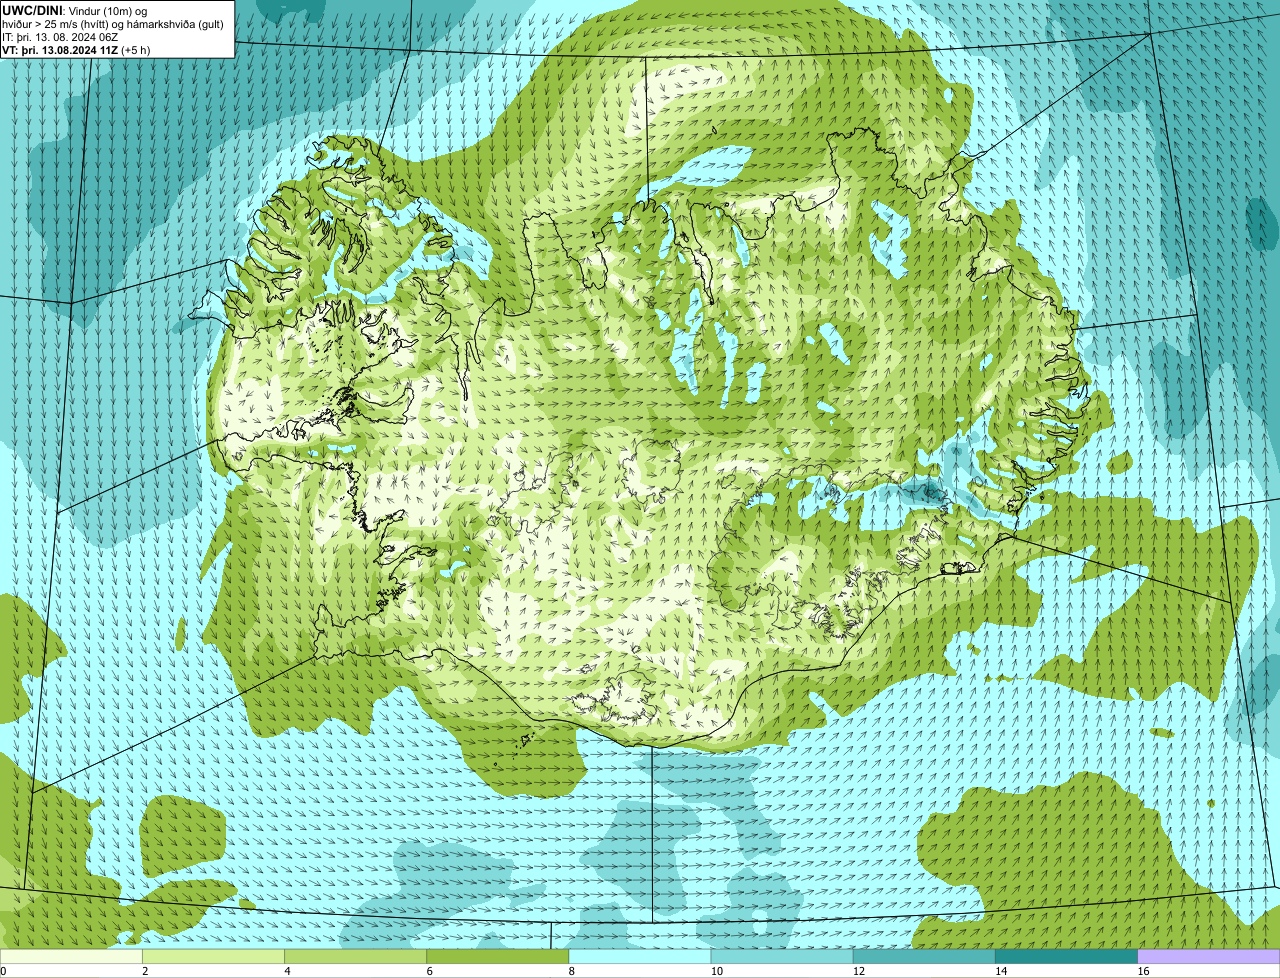Click the legend scale label 6
Image resolution: width=1280 pixels, height=978 pixels.
point(429,971)
